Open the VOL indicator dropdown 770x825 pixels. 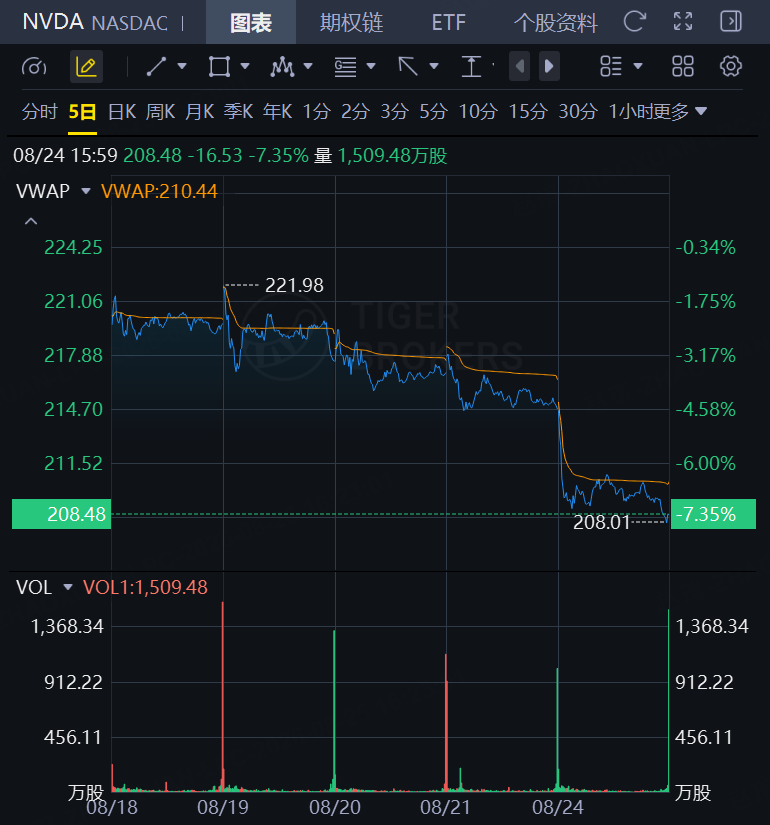tap(68, 587)
